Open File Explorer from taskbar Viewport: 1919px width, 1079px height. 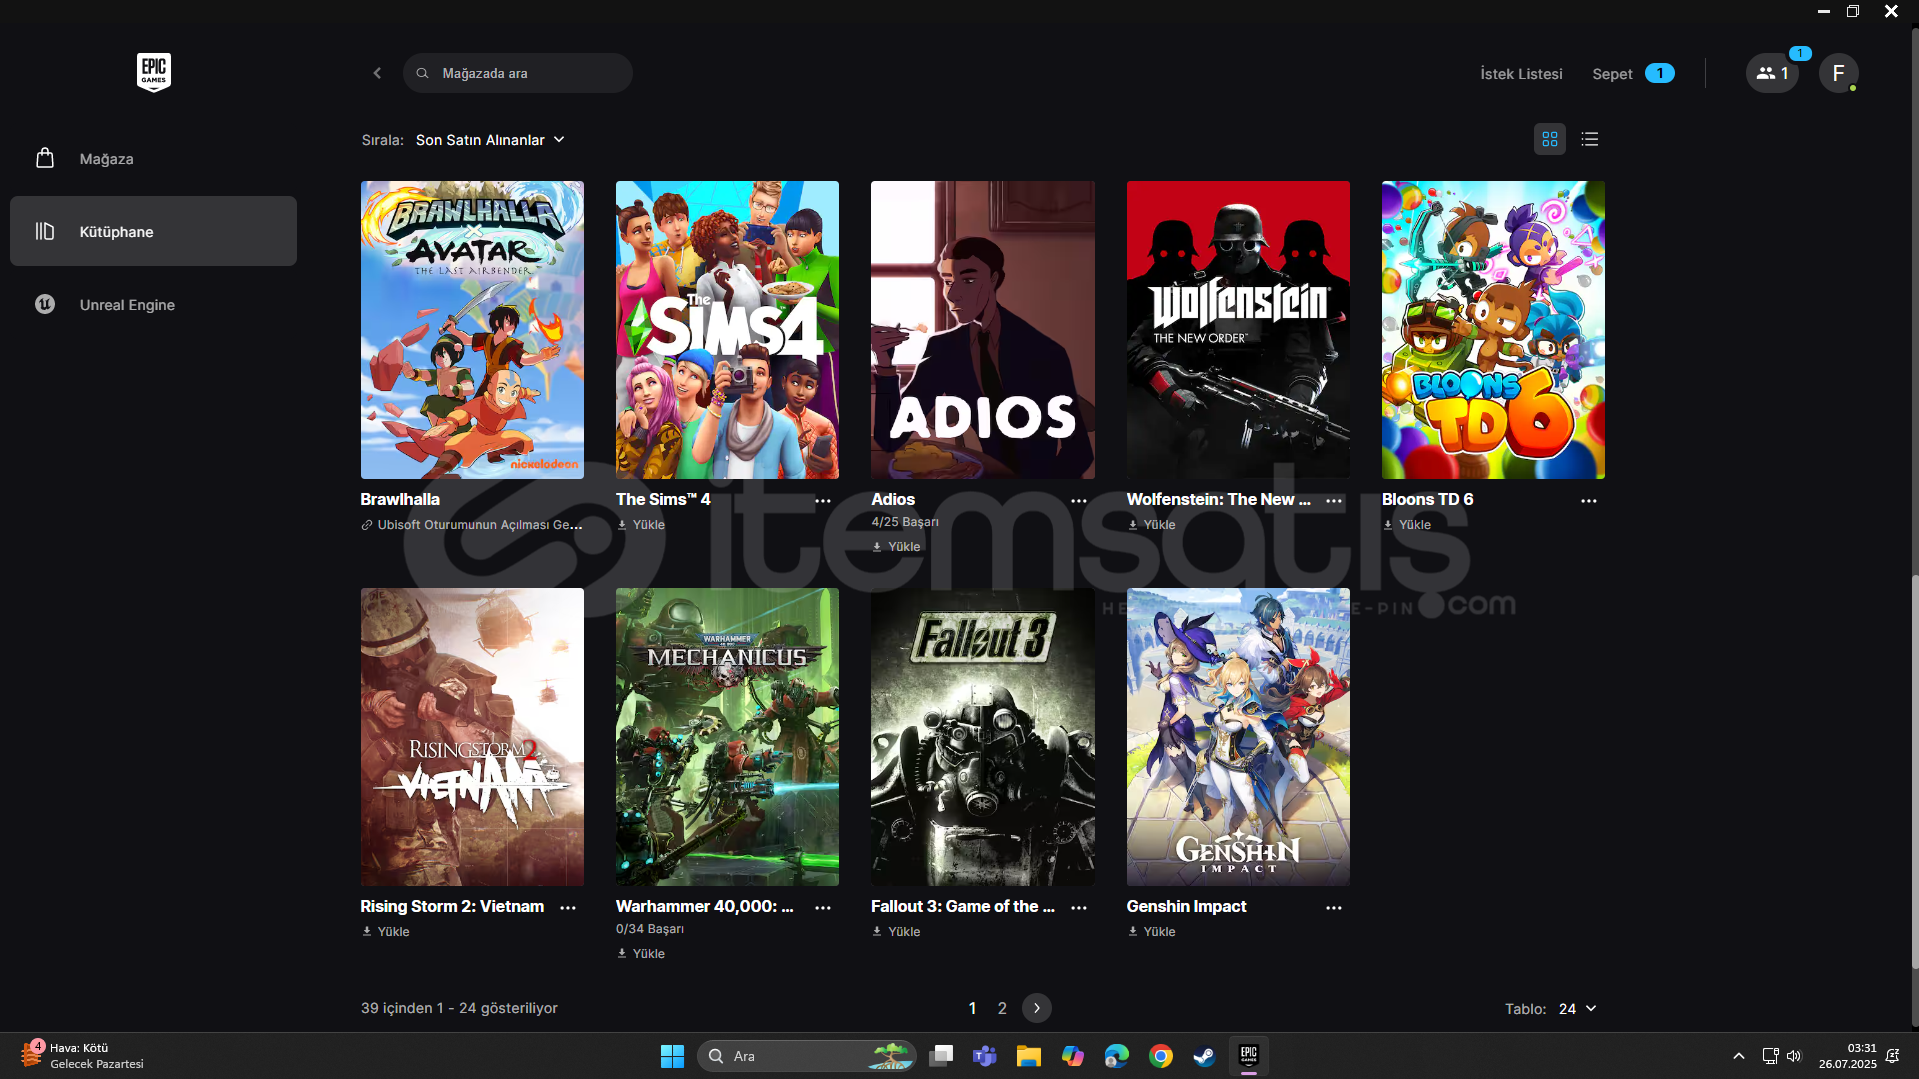1029,1056
